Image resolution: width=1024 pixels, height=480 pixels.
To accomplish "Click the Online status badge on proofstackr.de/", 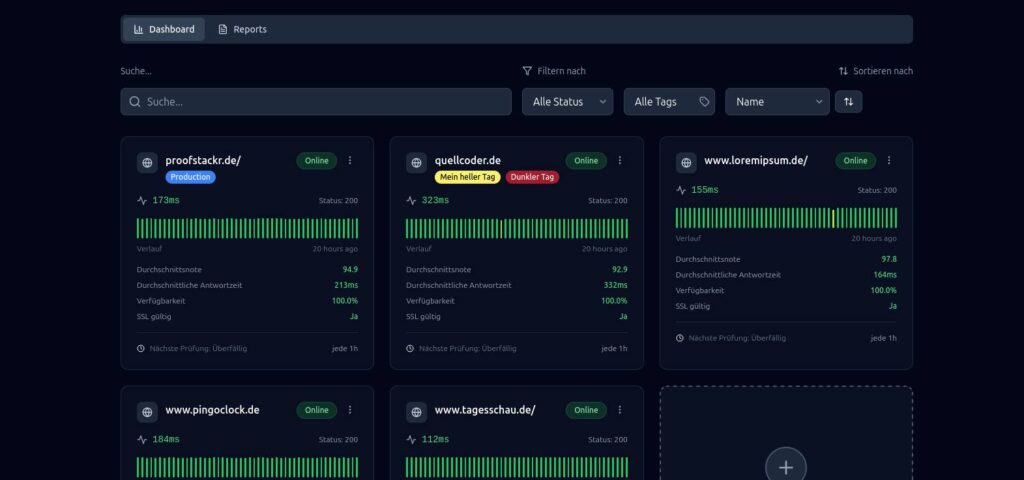I will pos(316,160).
